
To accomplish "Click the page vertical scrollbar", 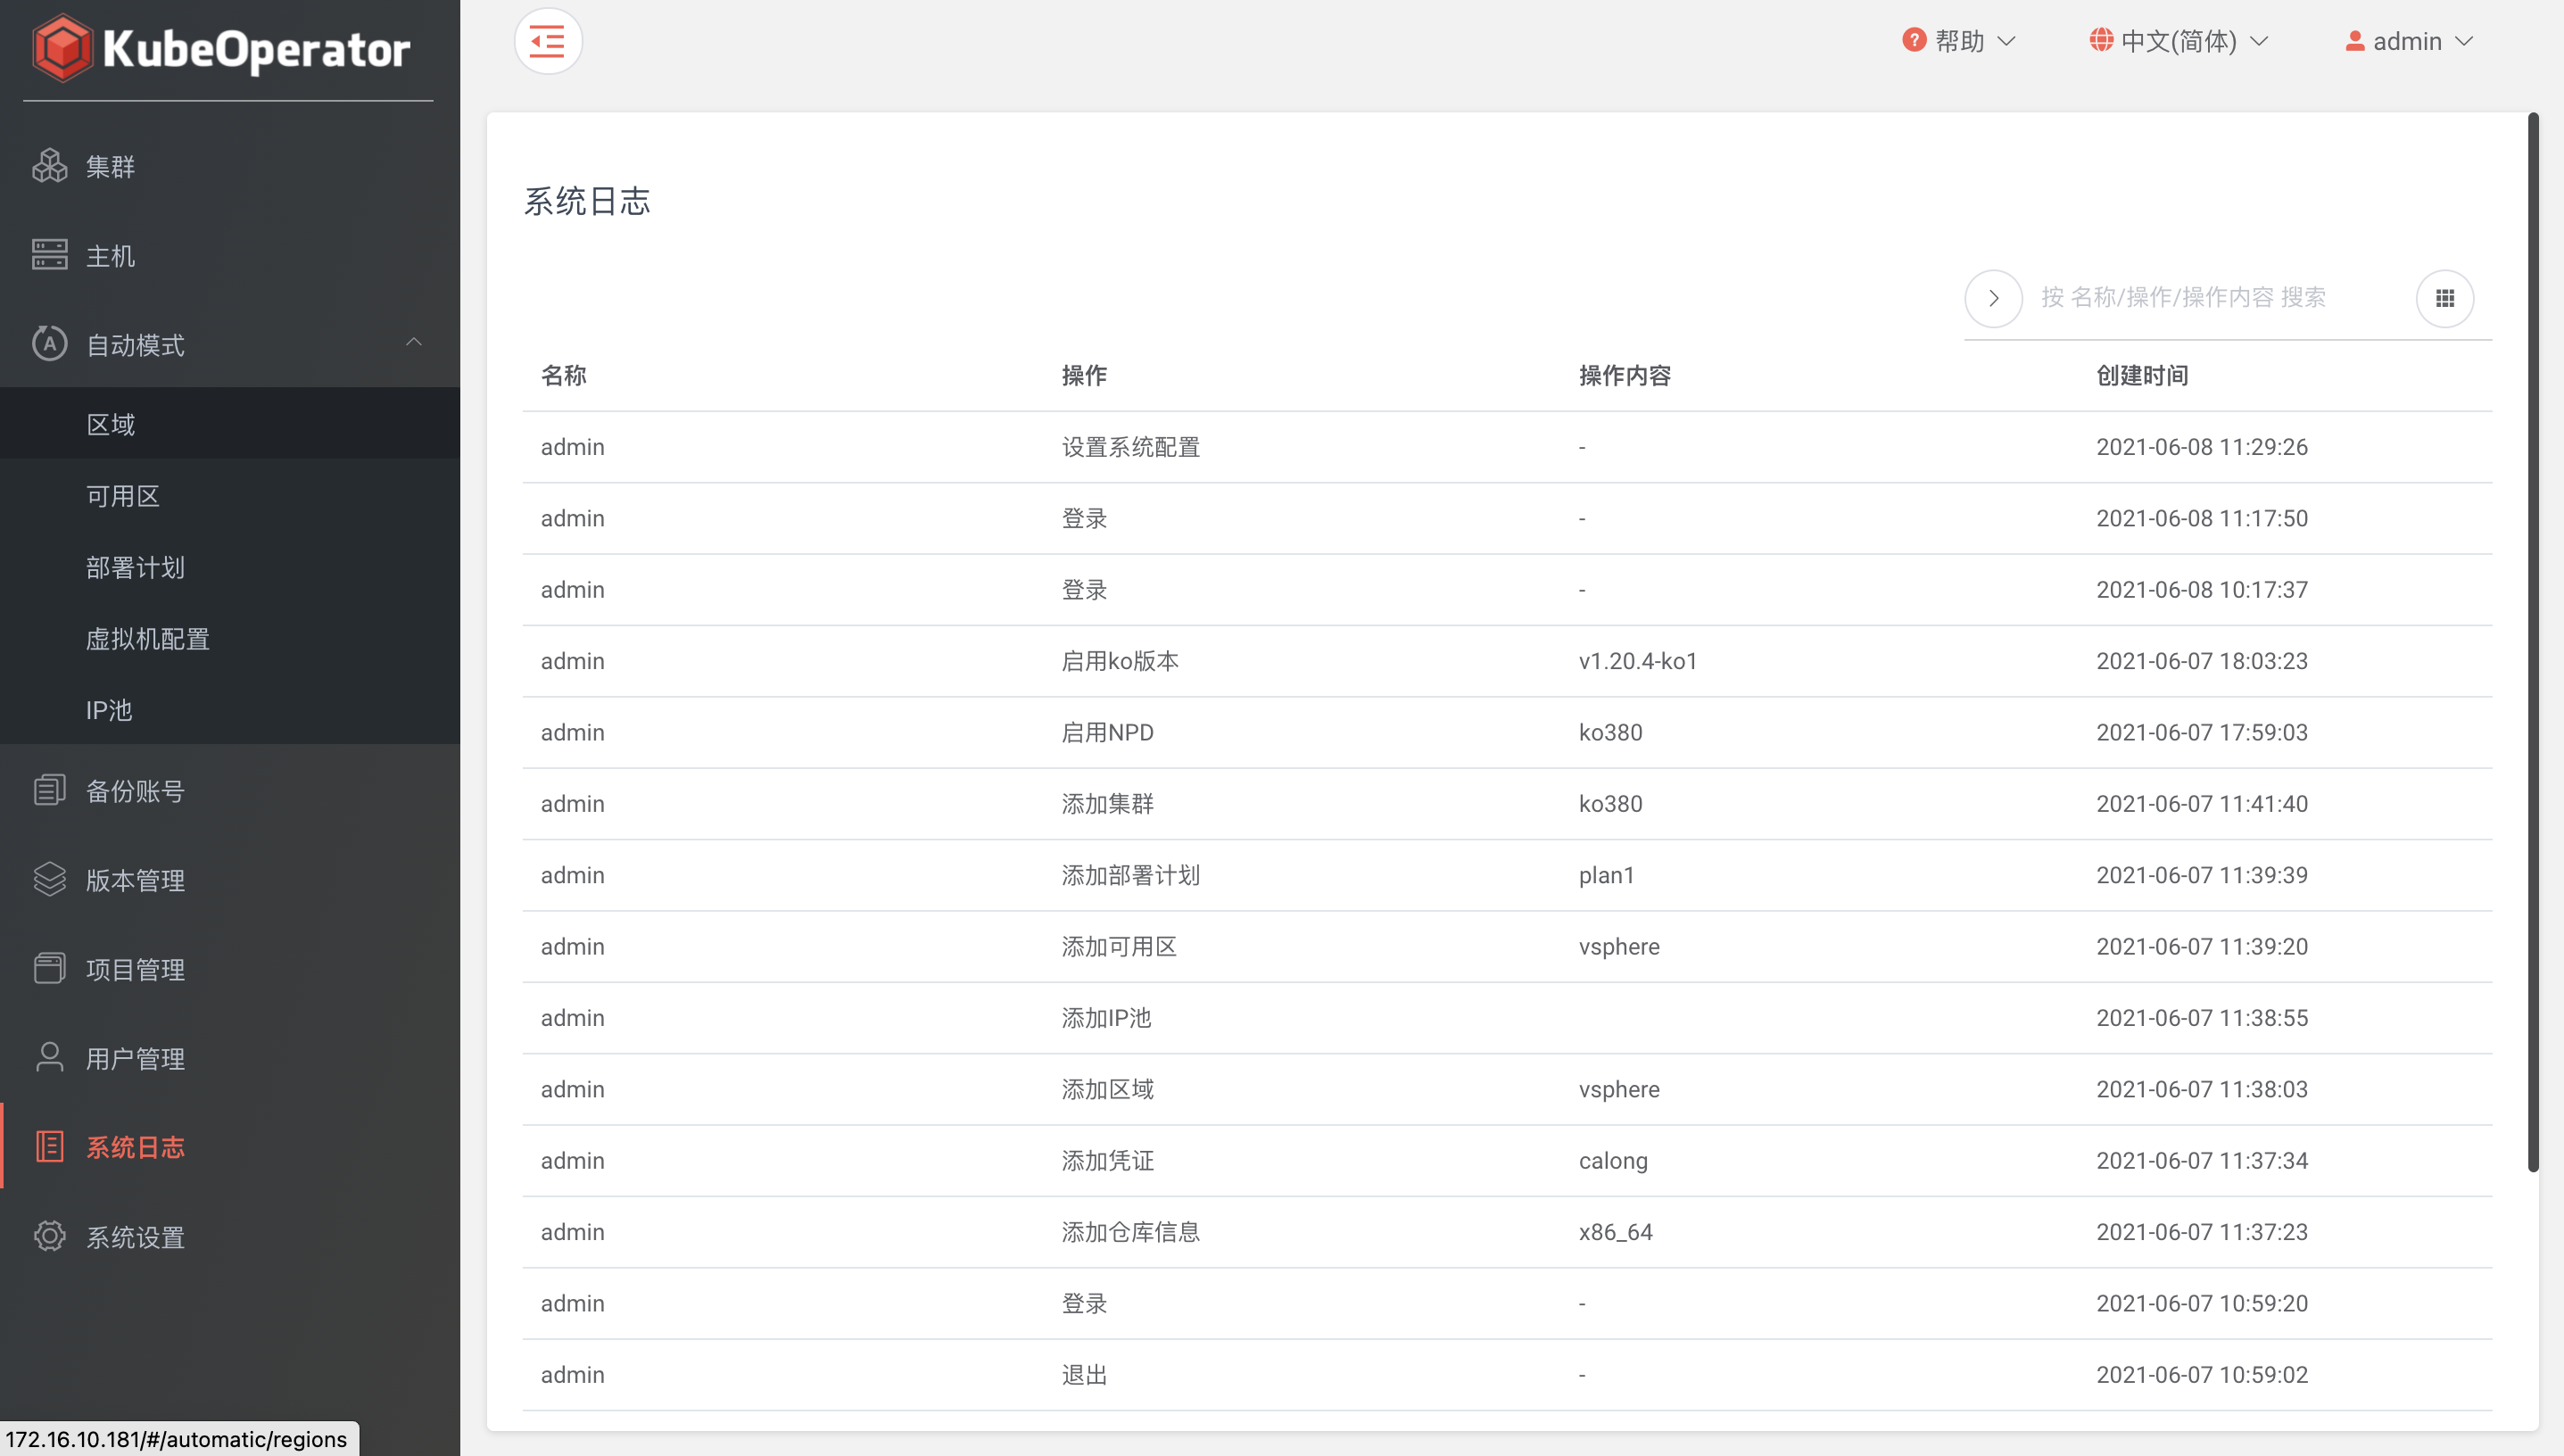I will (x=2532, y=640).
